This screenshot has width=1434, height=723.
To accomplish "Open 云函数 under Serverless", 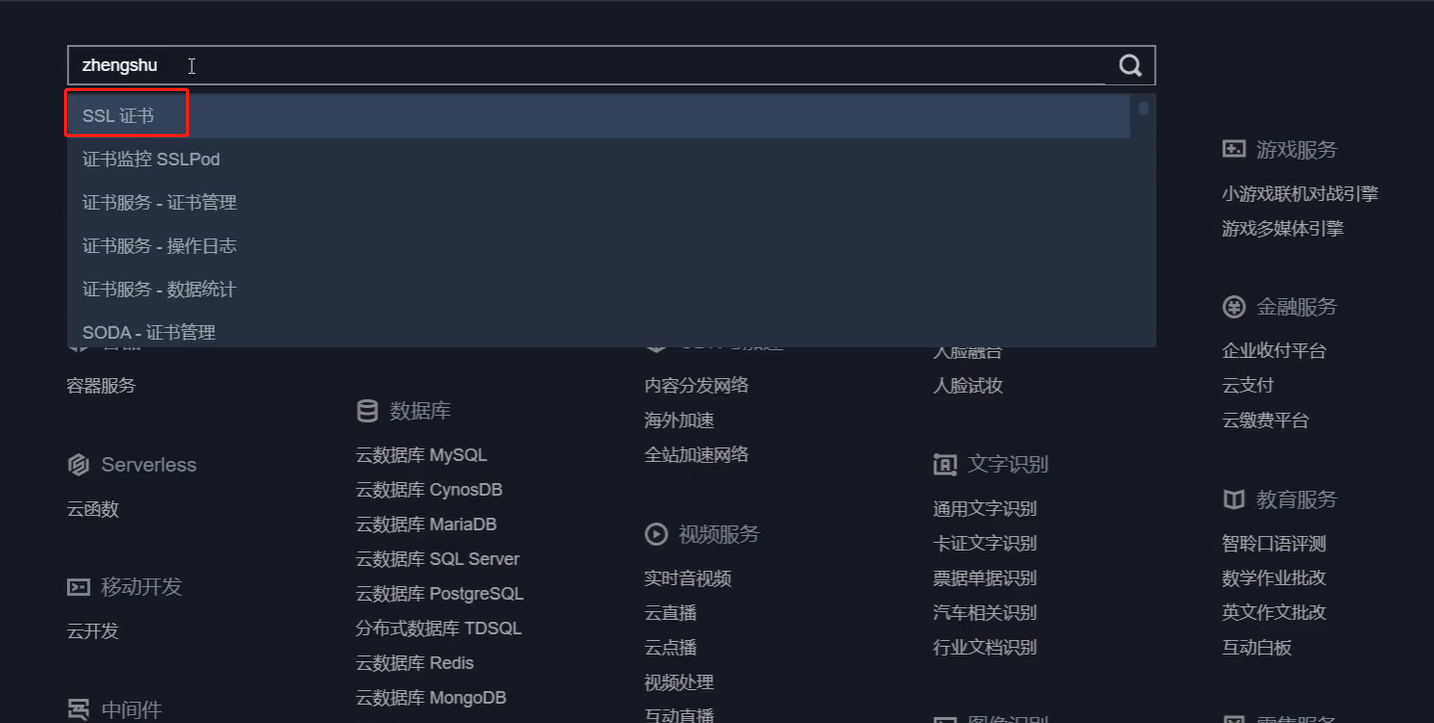I will [93, 509].
